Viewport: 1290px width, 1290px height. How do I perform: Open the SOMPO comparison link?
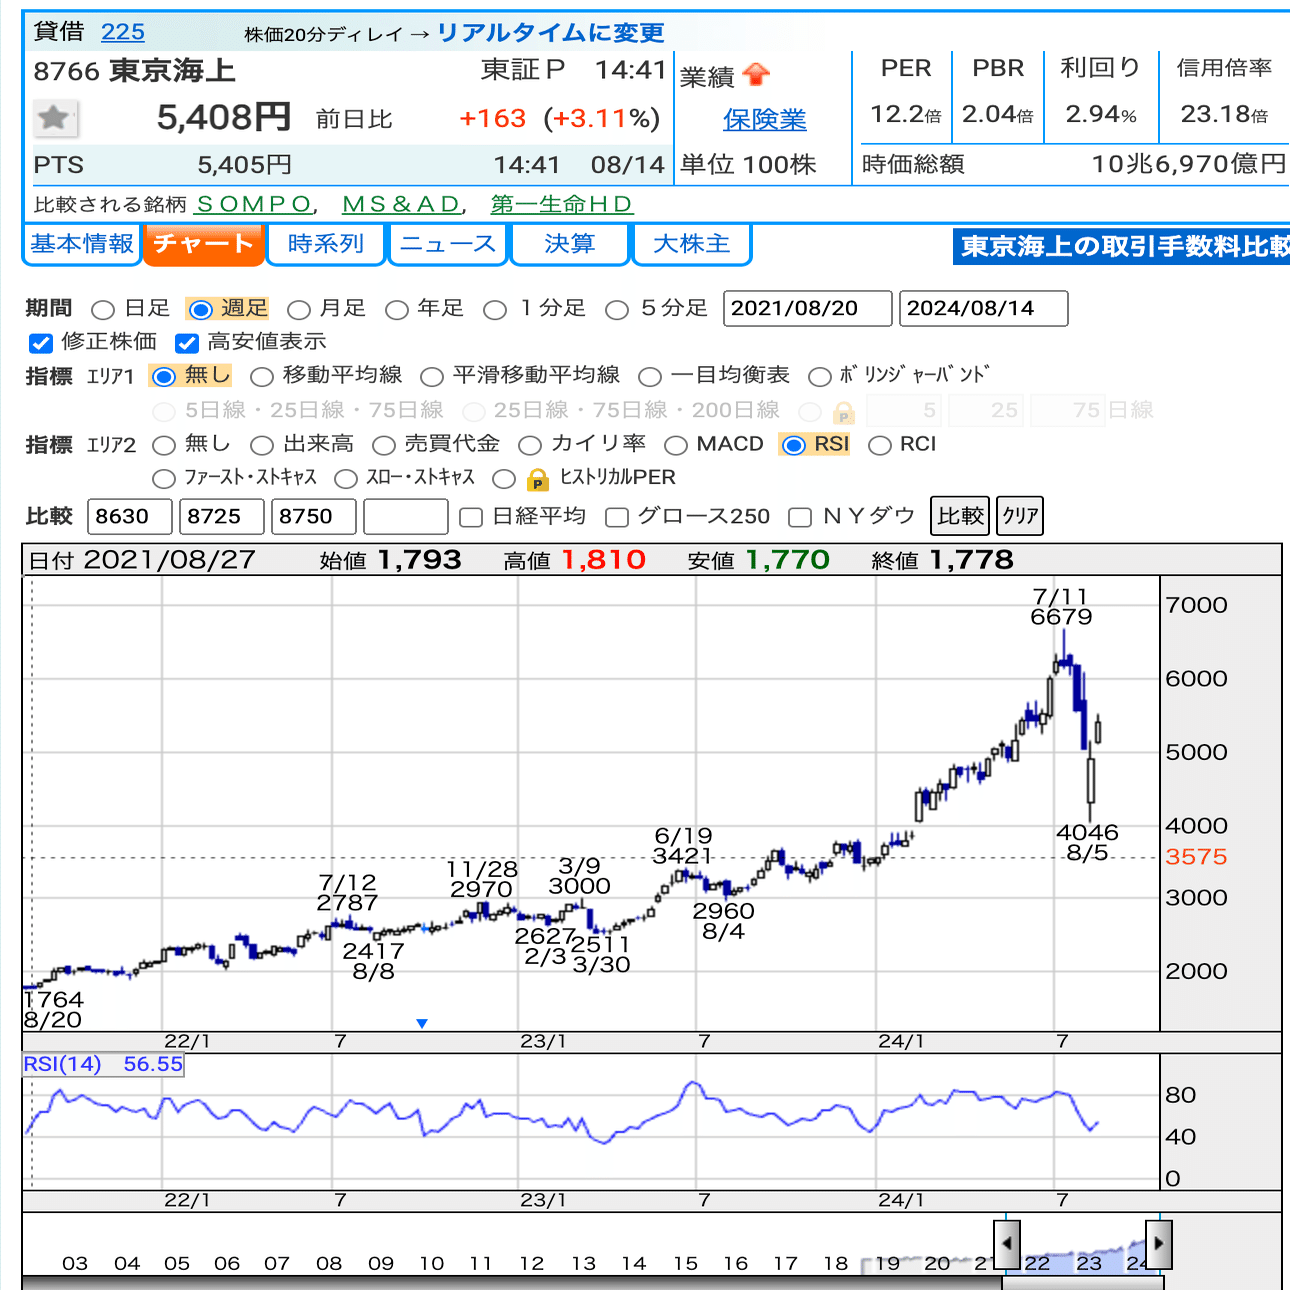pyautogui.click(x=254, y=204)
